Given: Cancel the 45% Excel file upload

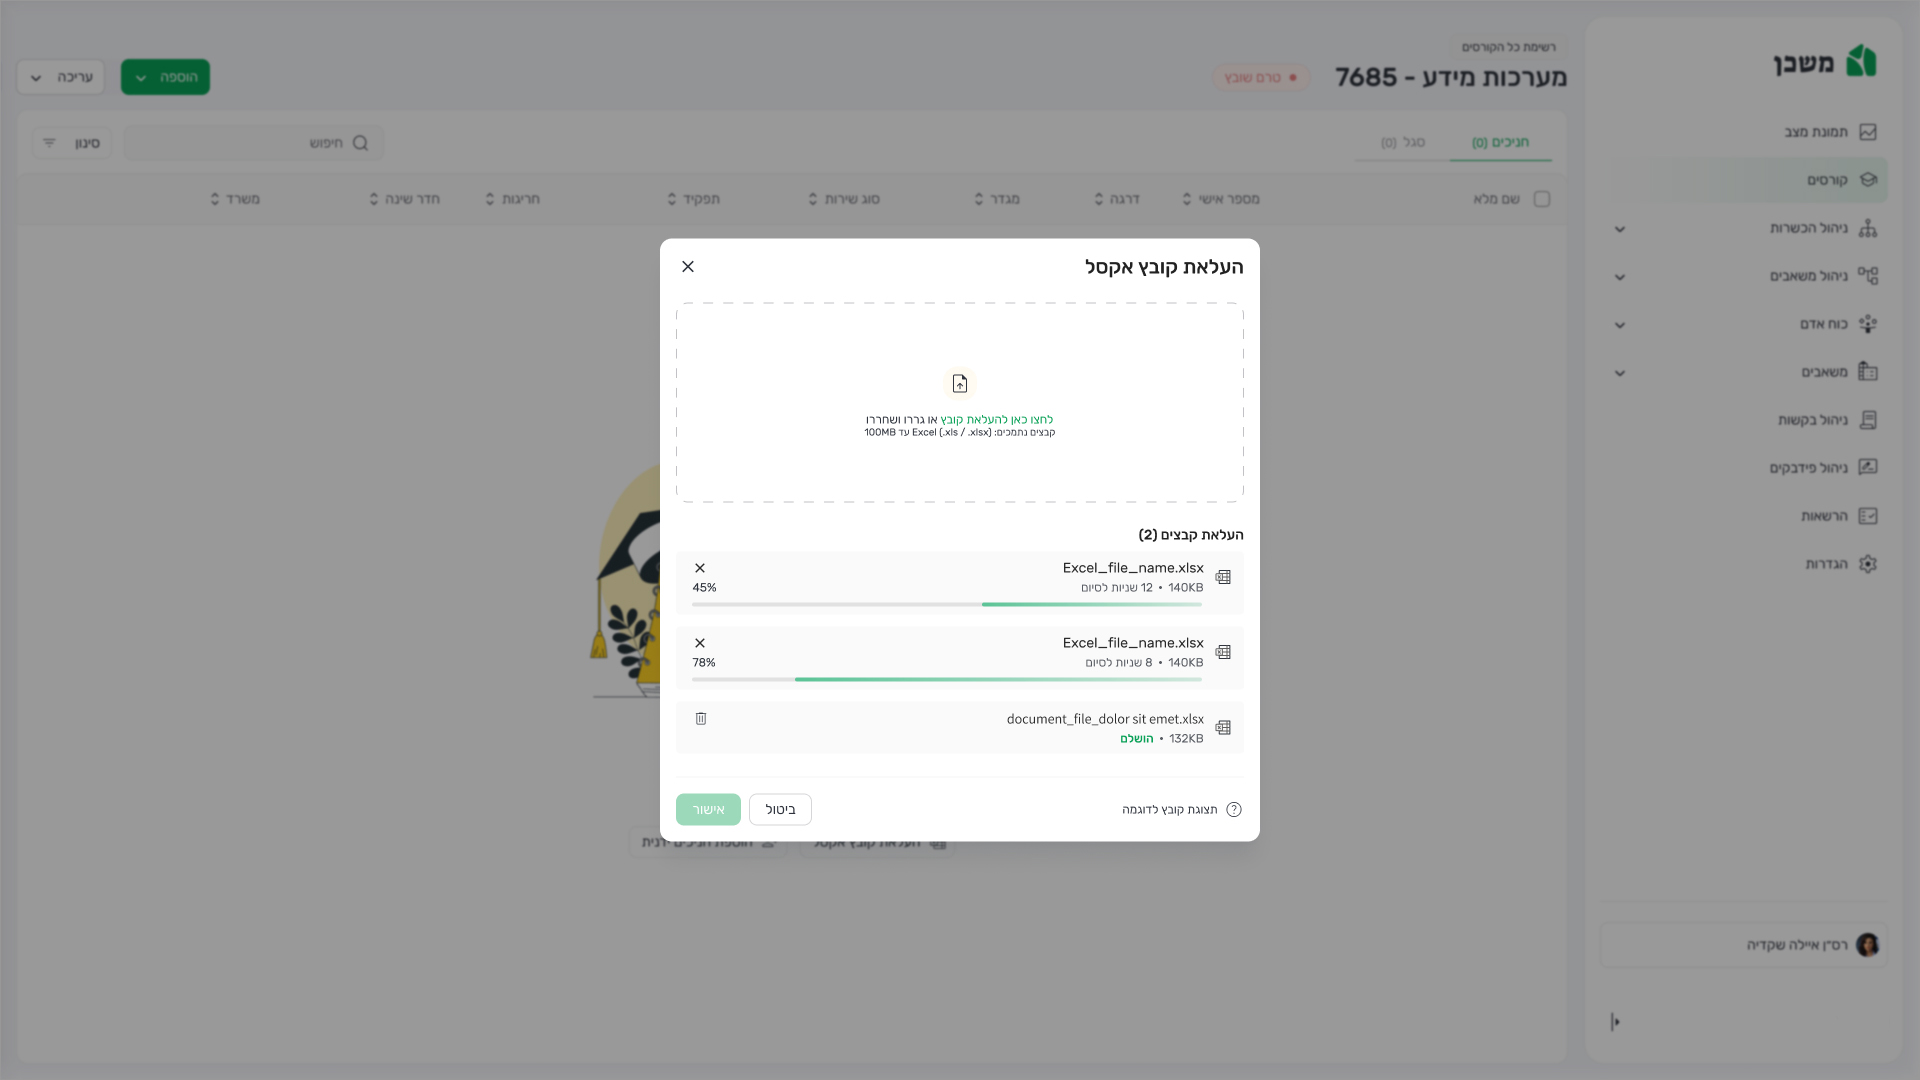Looking at the screenshot, I should pos(700,568).
